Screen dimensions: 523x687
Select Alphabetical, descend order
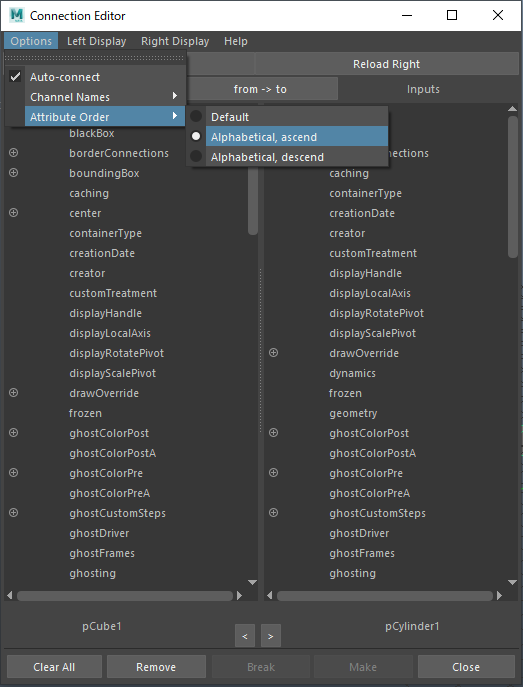(x=287, y=157)
